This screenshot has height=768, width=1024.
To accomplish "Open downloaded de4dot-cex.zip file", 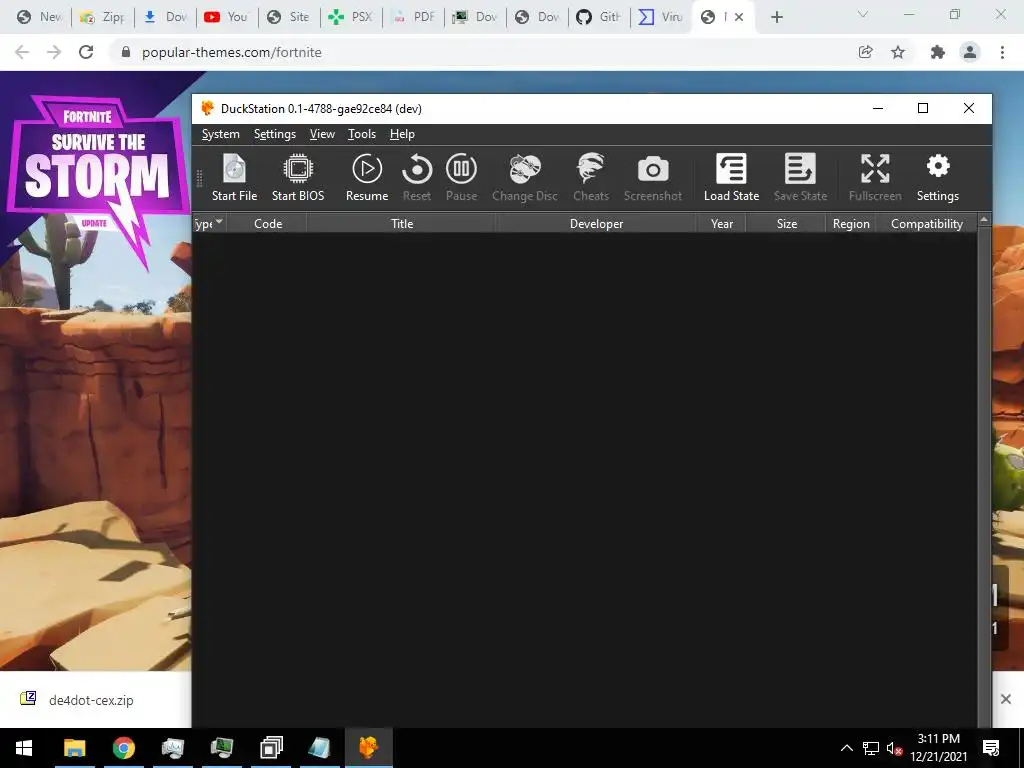I will [x=91, y=700].
